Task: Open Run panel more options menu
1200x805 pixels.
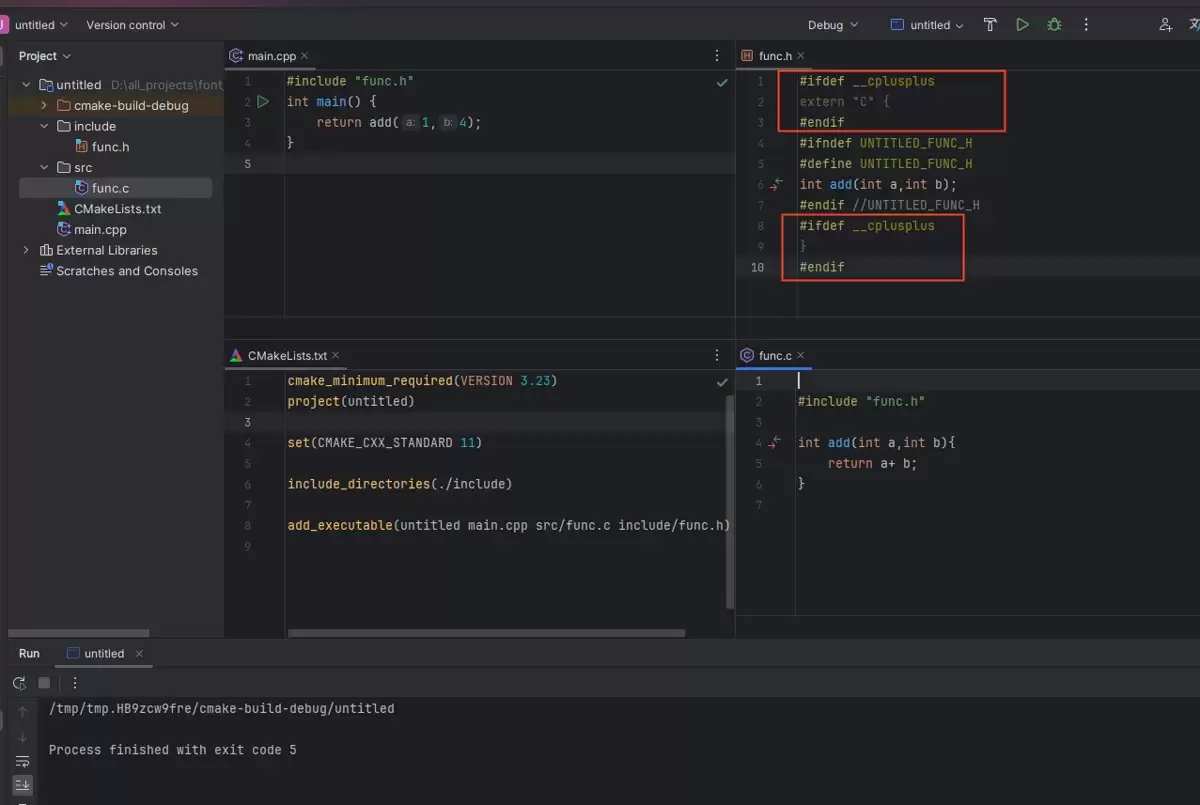Action: pyautogui.click(x=73, y=683)
